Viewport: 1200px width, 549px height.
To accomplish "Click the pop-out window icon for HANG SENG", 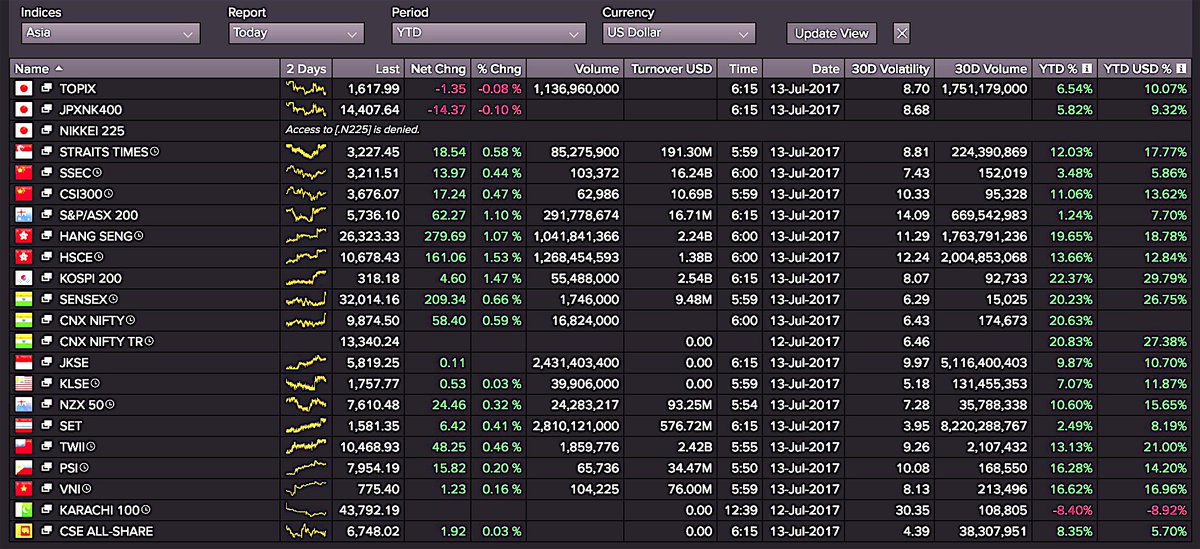I will [46, 236].
